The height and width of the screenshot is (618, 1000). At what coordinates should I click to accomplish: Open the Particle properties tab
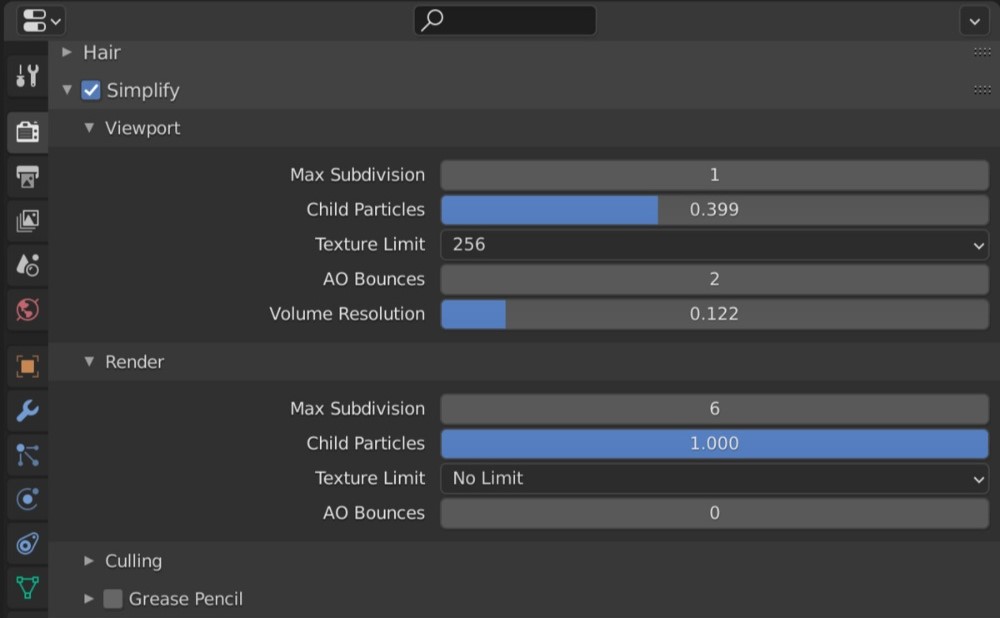(28, 455)
